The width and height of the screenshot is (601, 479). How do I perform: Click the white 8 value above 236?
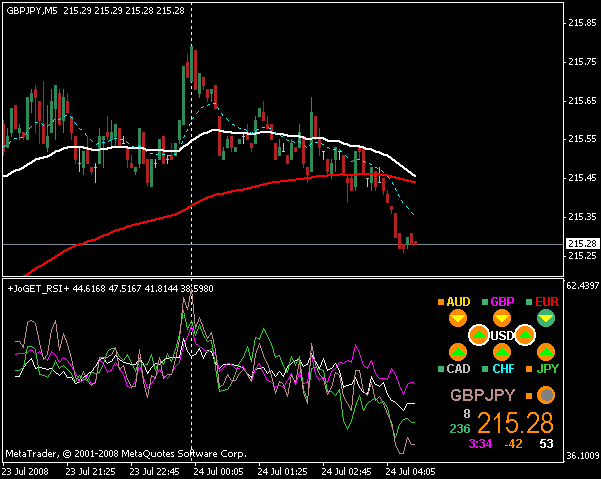click(466, 414)
